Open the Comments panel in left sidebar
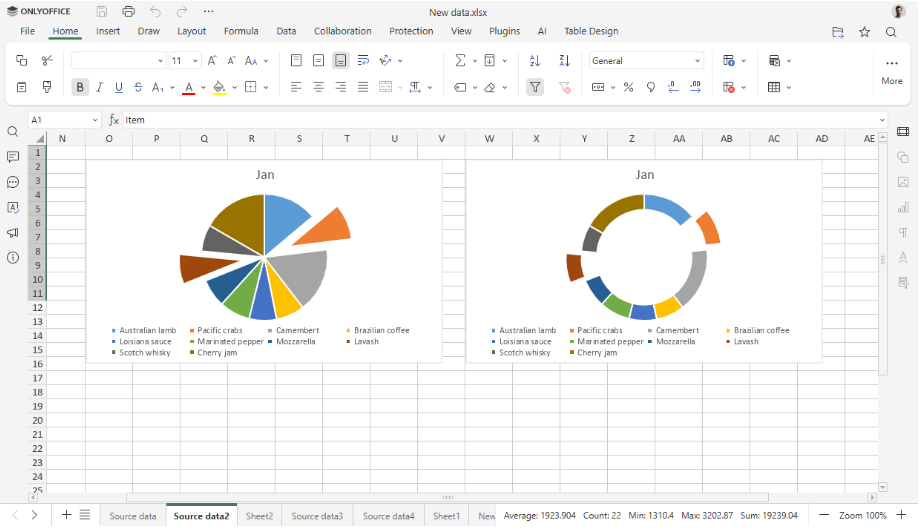Screen dimensions: 922x528 click(x=13, y=157)
